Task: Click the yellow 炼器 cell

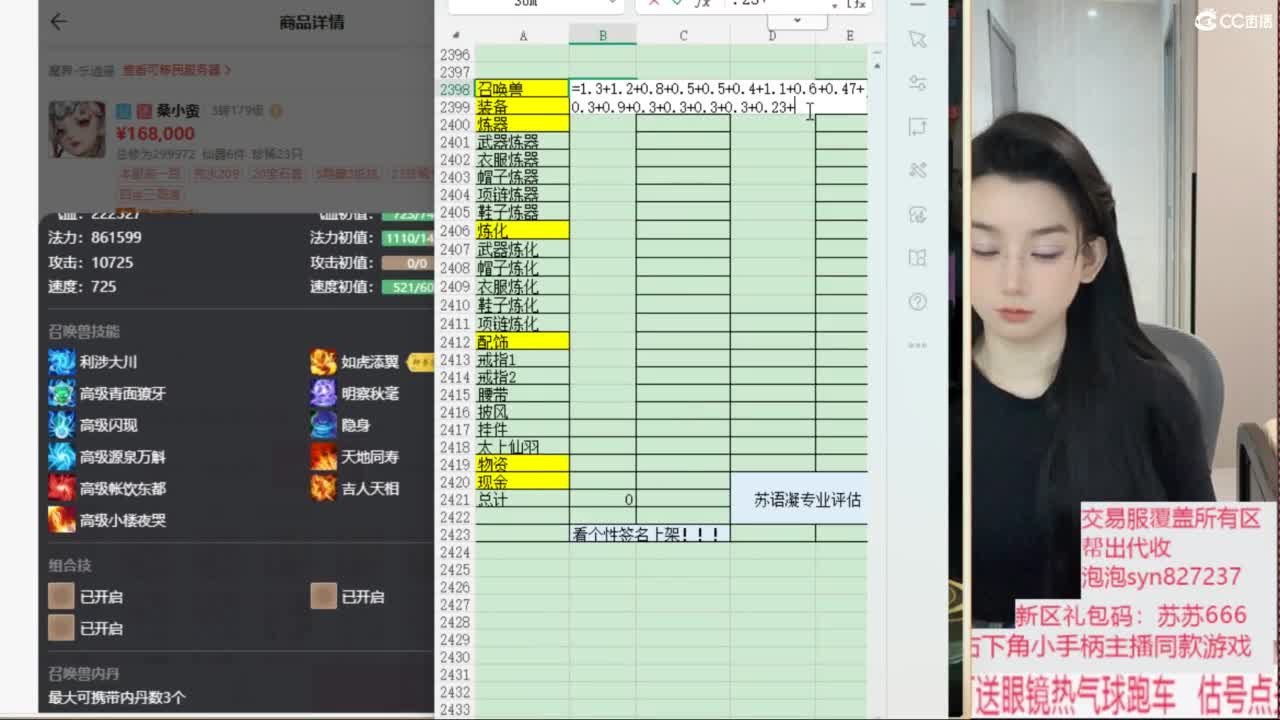Action: point(522,124)
